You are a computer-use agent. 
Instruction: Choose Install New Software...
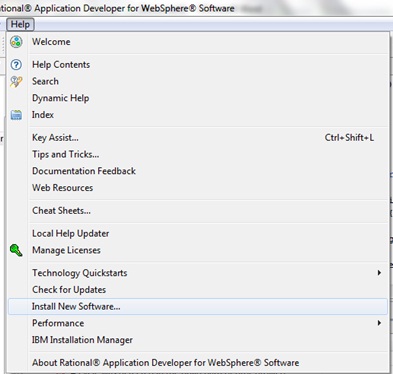coord(198,306)
